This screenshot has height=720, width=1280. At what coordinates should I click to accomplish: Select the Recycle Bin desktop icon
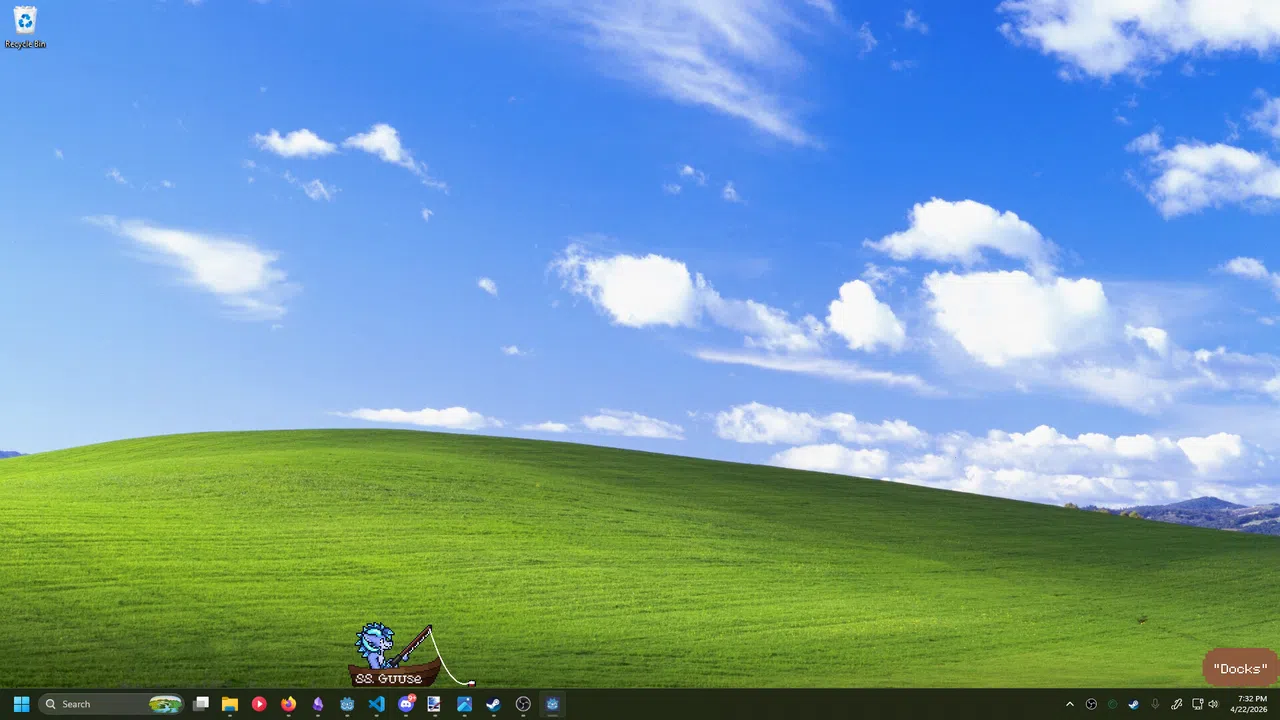(25, 27)
